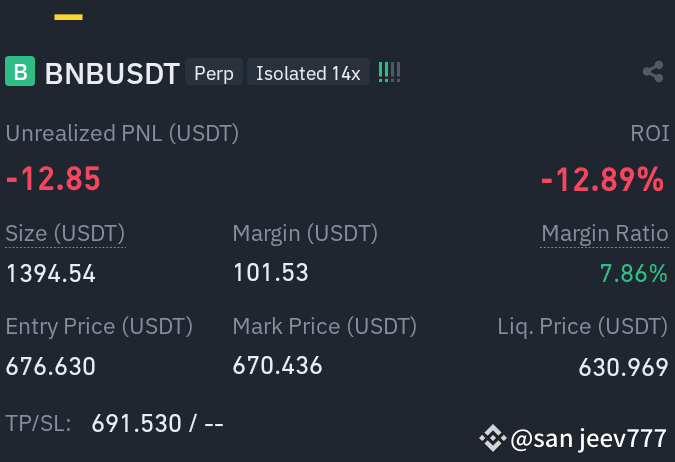
Task: Click the Margin (USDT) label
Action: [x=305, y=234]
